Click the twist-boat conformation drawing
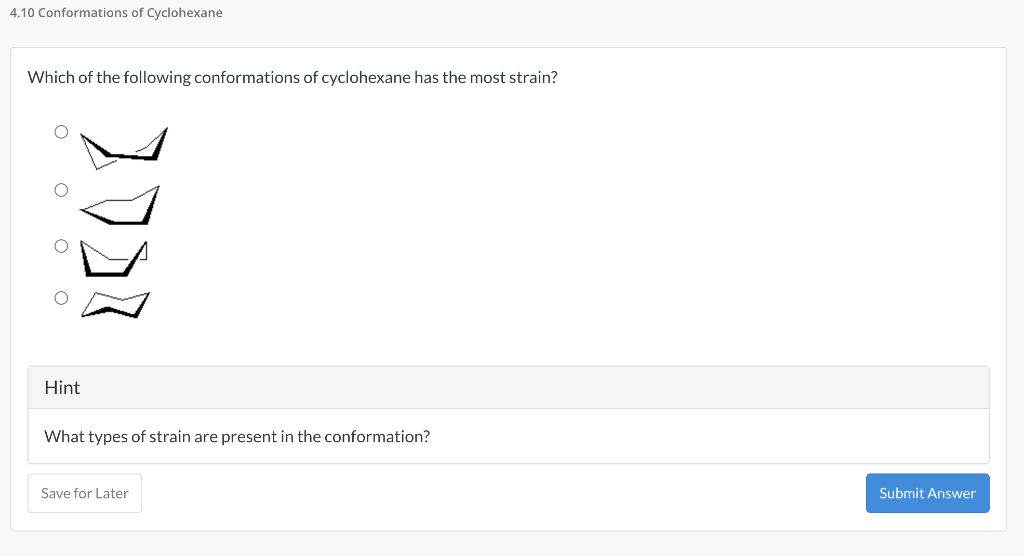Image resolution: width=1024 pixels, height=556 pixels. [x=124, y=146]
